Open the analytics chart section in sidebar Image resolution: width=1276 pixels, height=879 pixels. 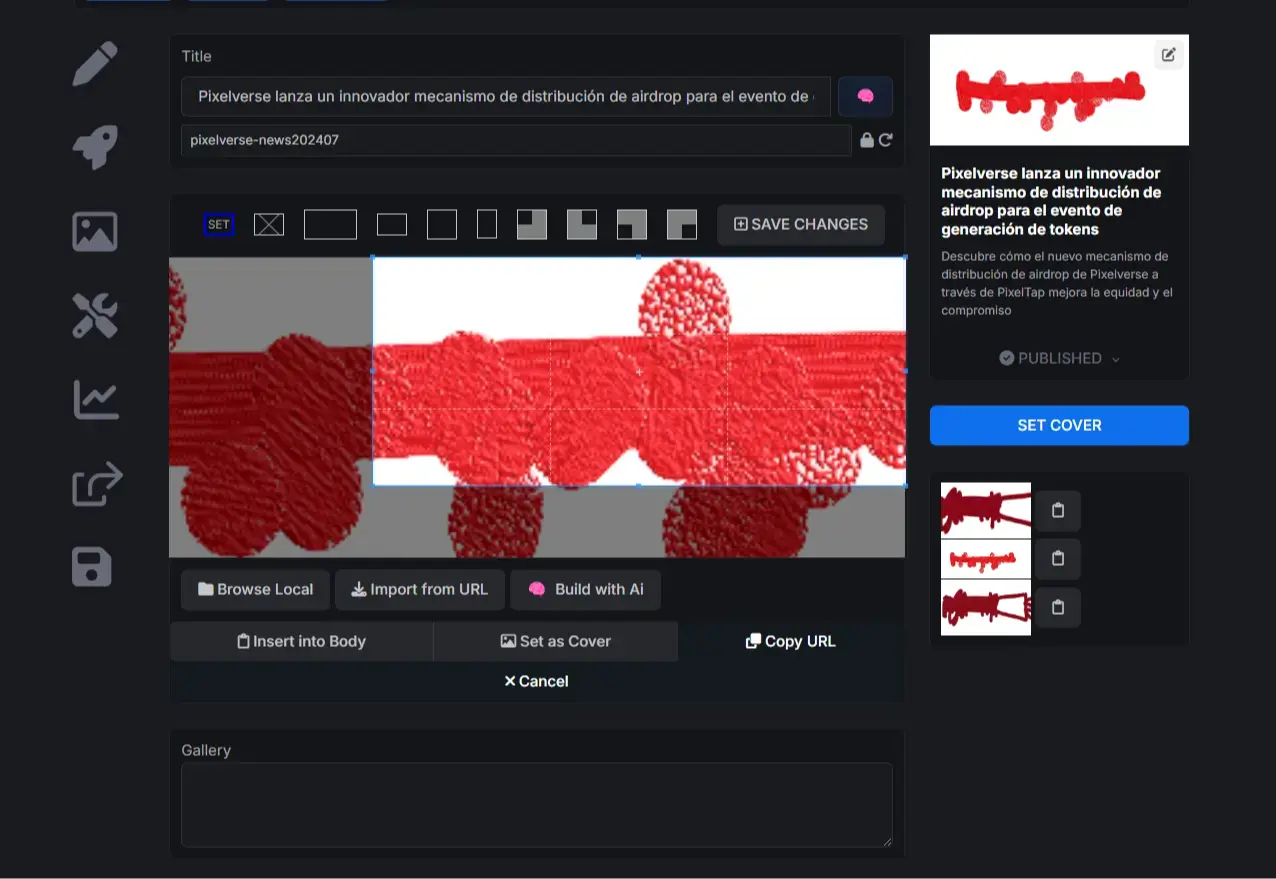tap(95, 399)
